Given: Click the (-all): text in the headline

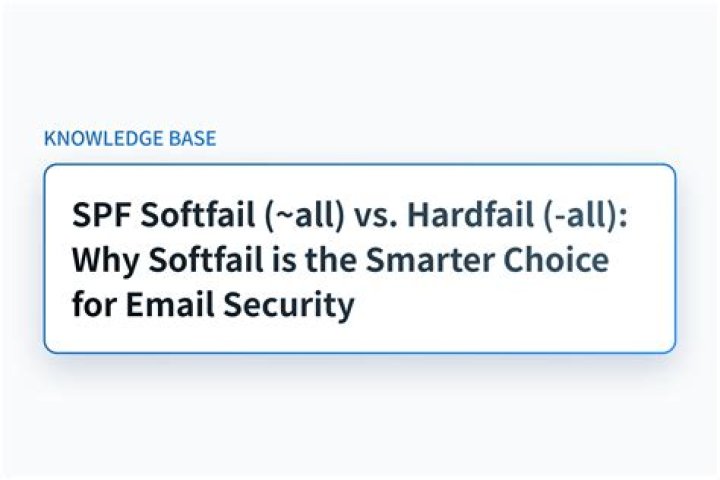Looking at the screenshot, I should [x=585, y=215].
